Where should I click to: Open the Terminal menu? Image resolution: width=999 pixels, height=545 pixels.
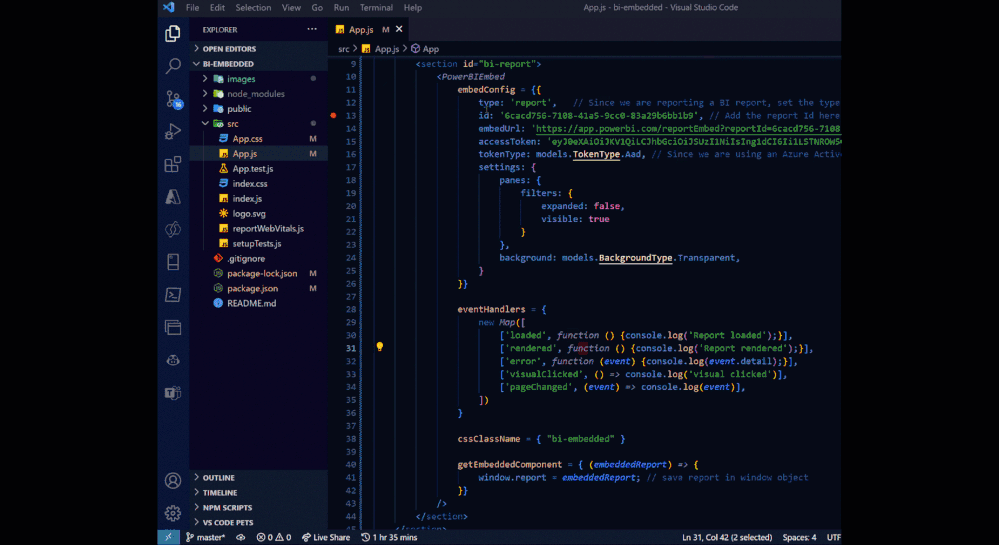[376, 8]
